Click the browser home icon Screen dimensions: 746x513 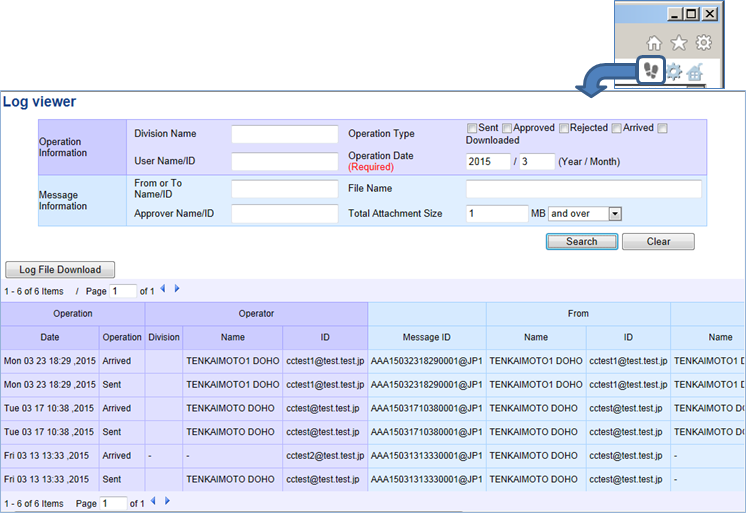click(x=654, y=43)
